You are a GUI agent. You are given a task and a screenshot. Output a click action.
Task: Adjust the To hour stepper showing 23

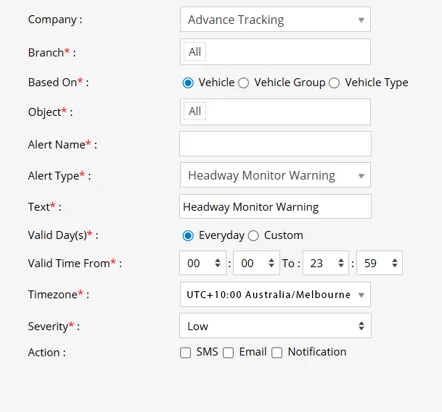click(341, 263)
